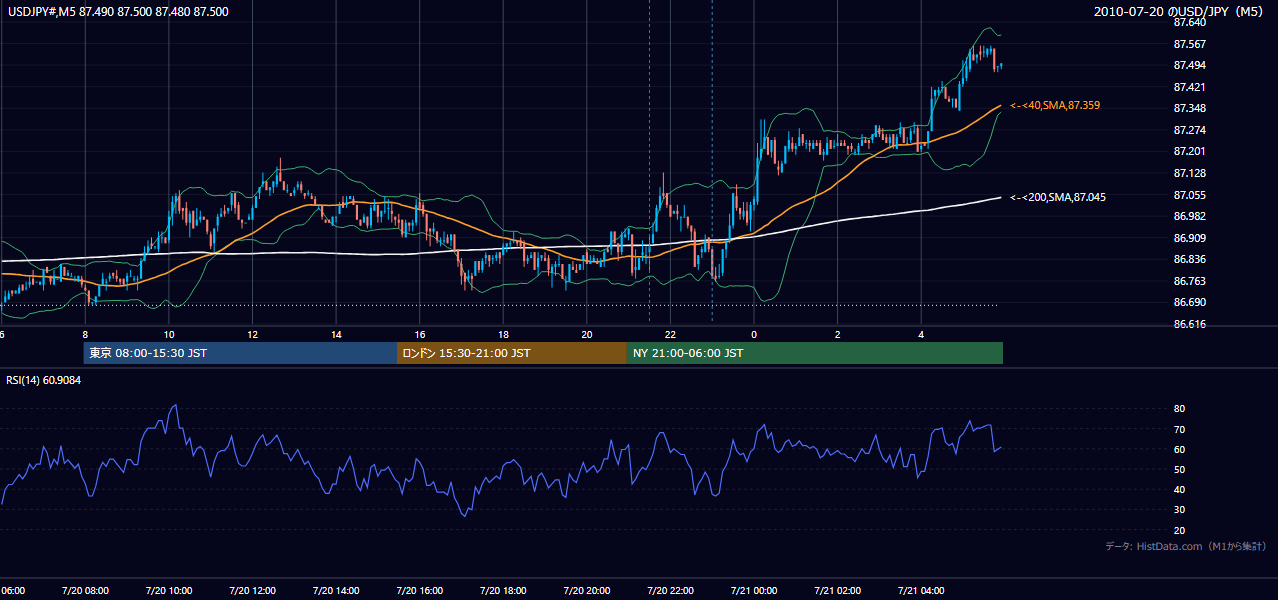Click price scale value 87.201
This screenshot has width=1278, height=600.
pos(1188,151)
